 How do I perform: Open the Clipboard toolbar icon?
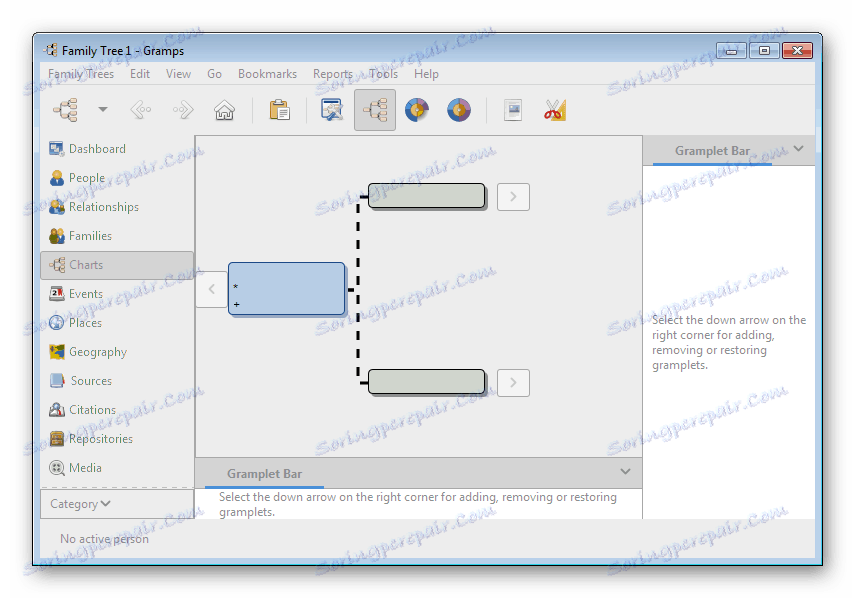click(279, 110)
